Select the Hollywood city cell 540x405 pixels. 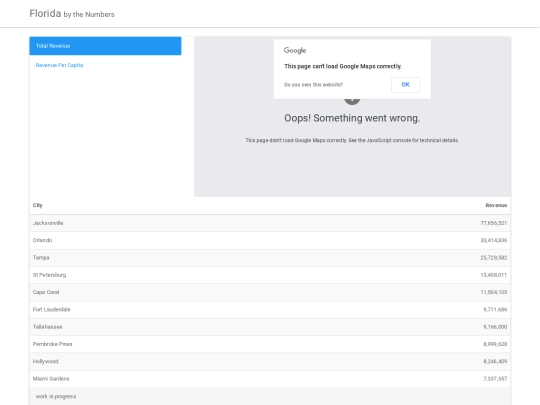click(45, 361)
